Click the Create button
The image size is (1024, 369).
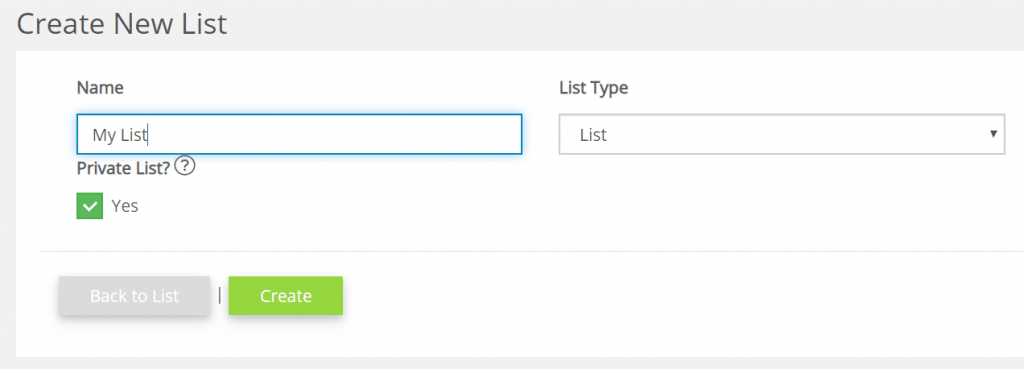point(285,296)
